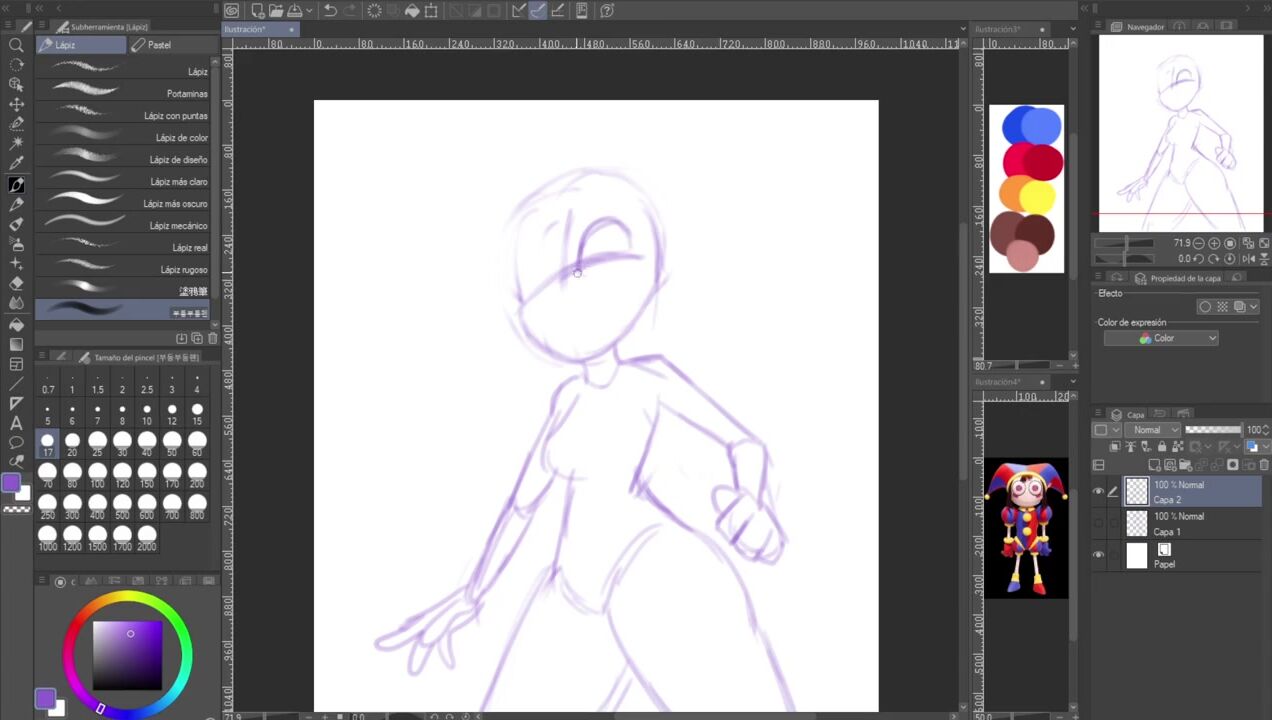Click the delete layer trash icon
The width and height of the screenshot is (1272, 720).
(1262, 465)
